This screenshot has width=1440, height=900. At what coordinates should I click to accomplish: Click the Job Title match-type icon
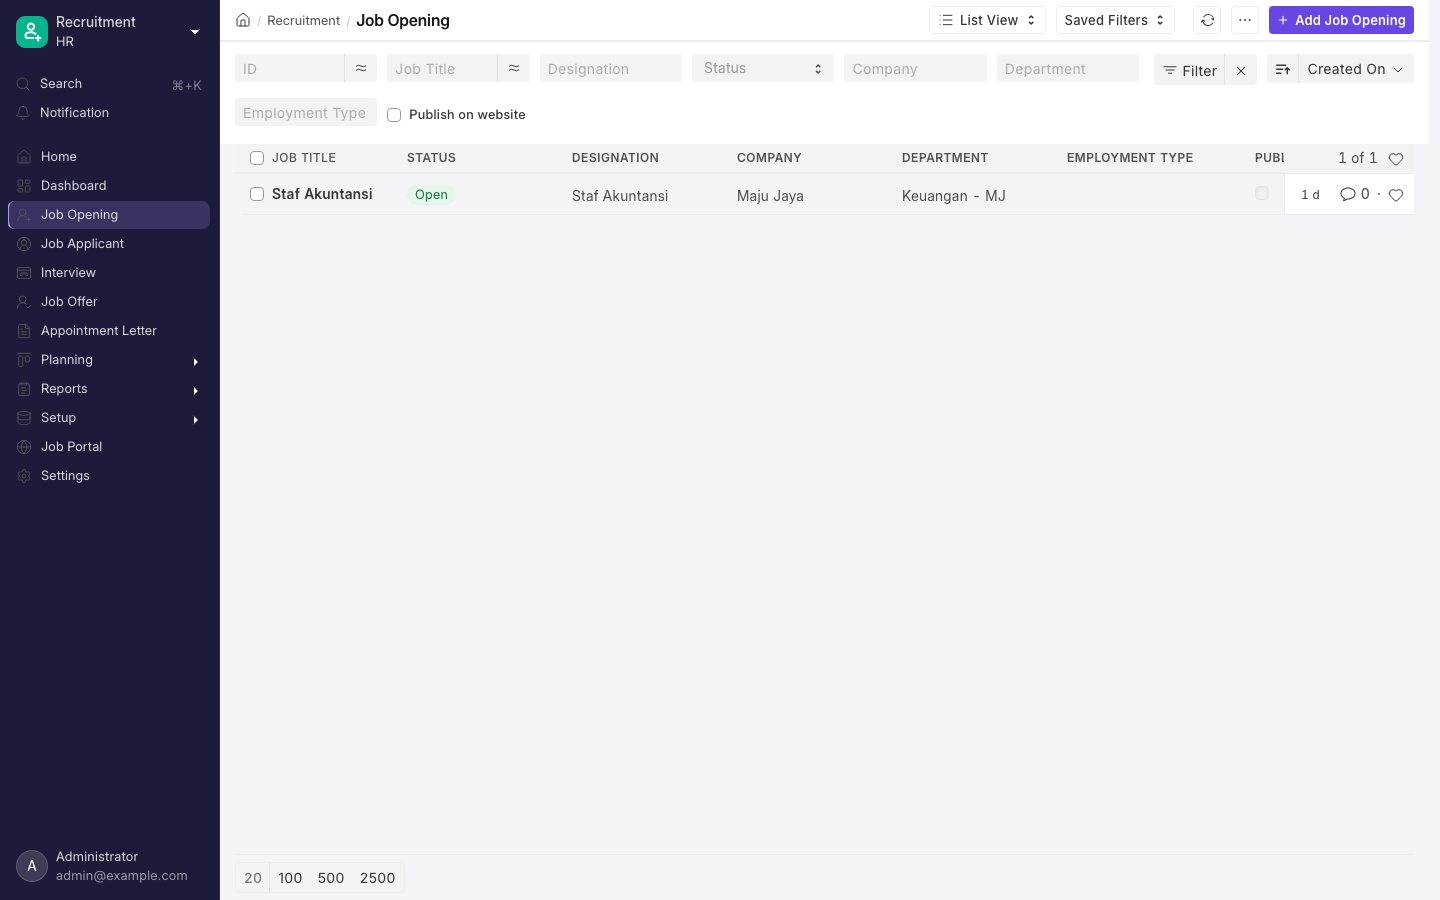click(514, 68)
